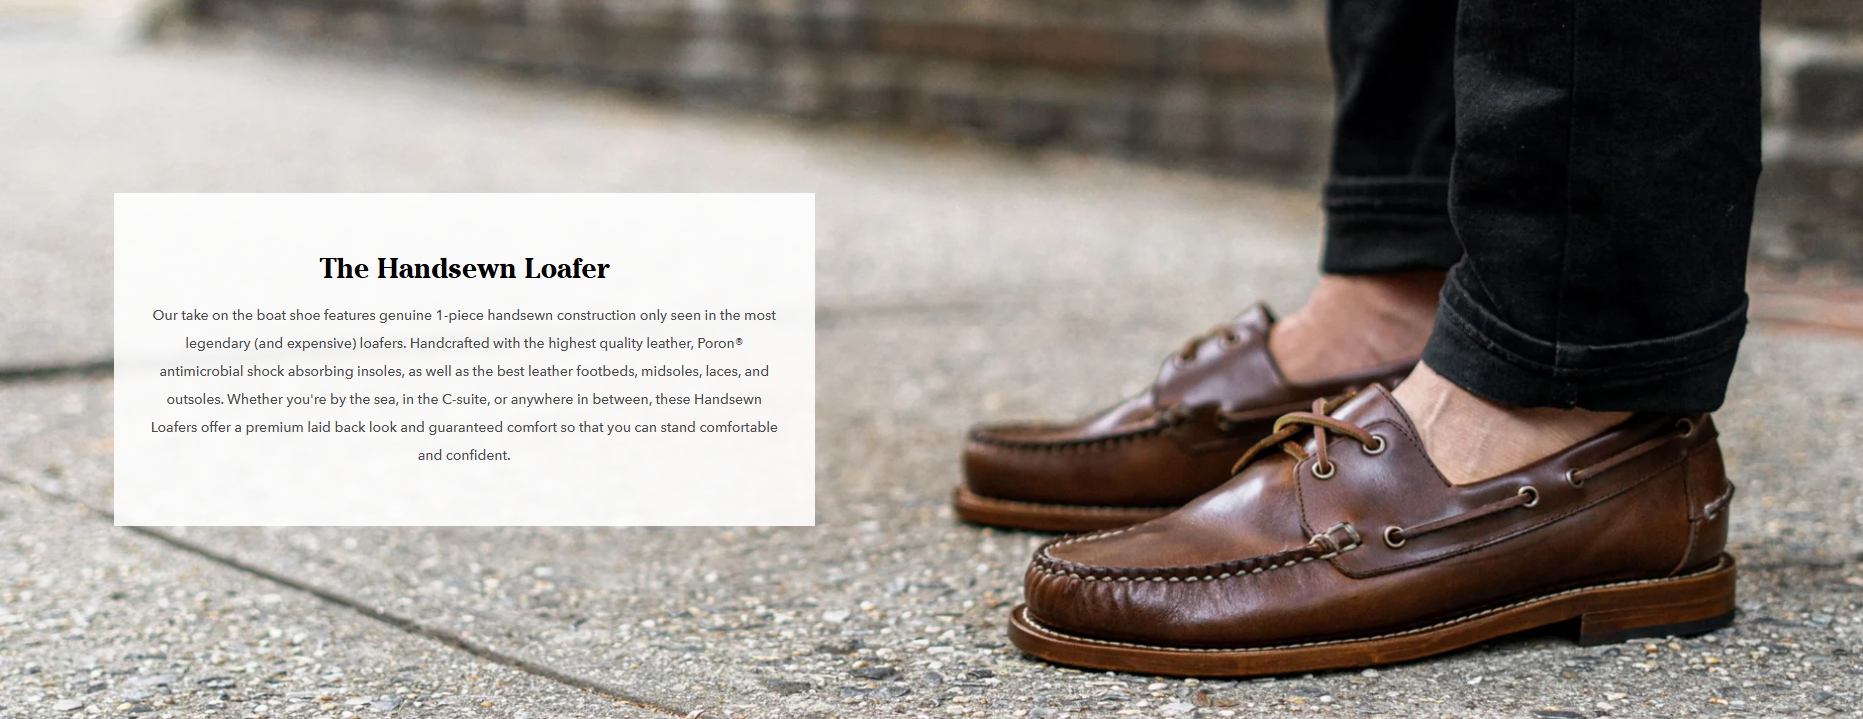1863x719 pixels.
Task: Click the empty white margin below the paragraph text
Action: 464,495
